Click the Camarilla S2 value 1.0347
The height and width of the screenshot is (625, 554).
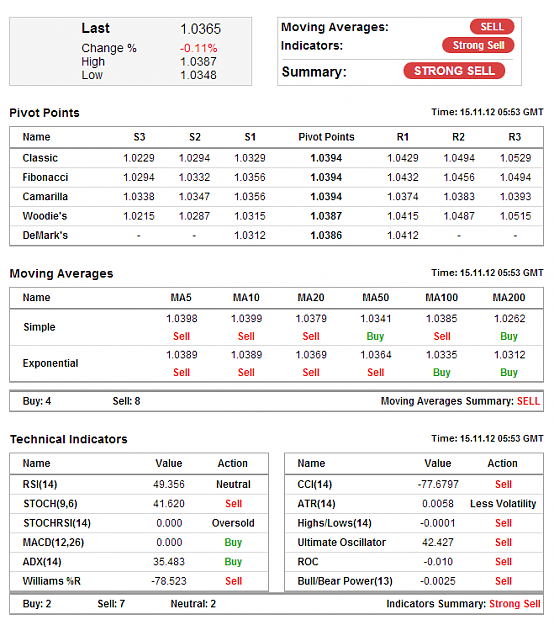point(194,197)
